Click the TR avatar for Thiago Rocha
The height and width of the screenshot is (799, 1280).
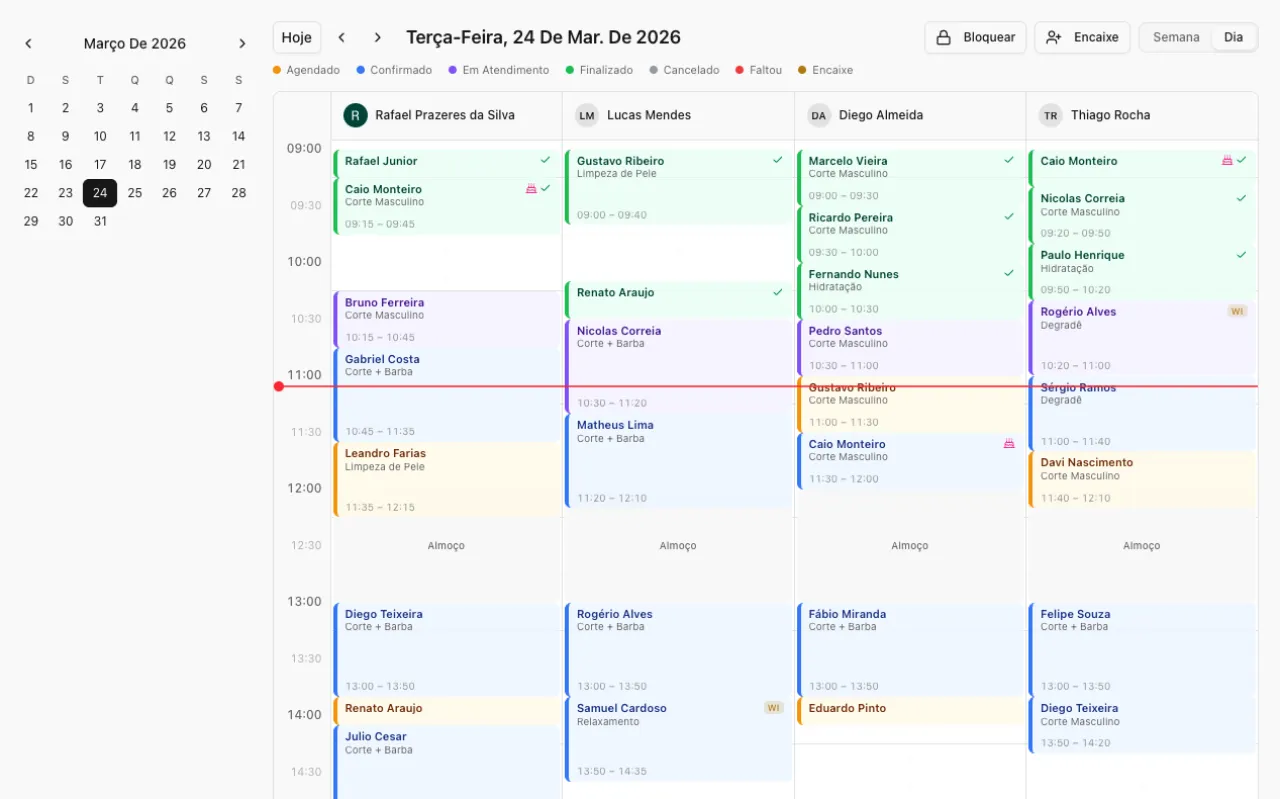tap(1050, 115)
